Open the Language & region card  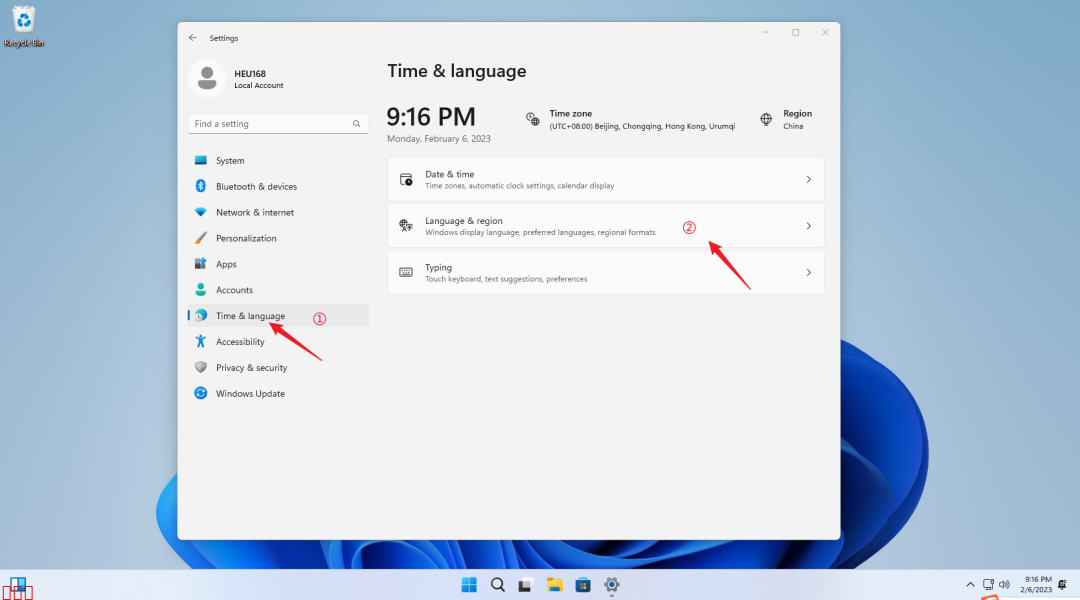coord(605,226)
